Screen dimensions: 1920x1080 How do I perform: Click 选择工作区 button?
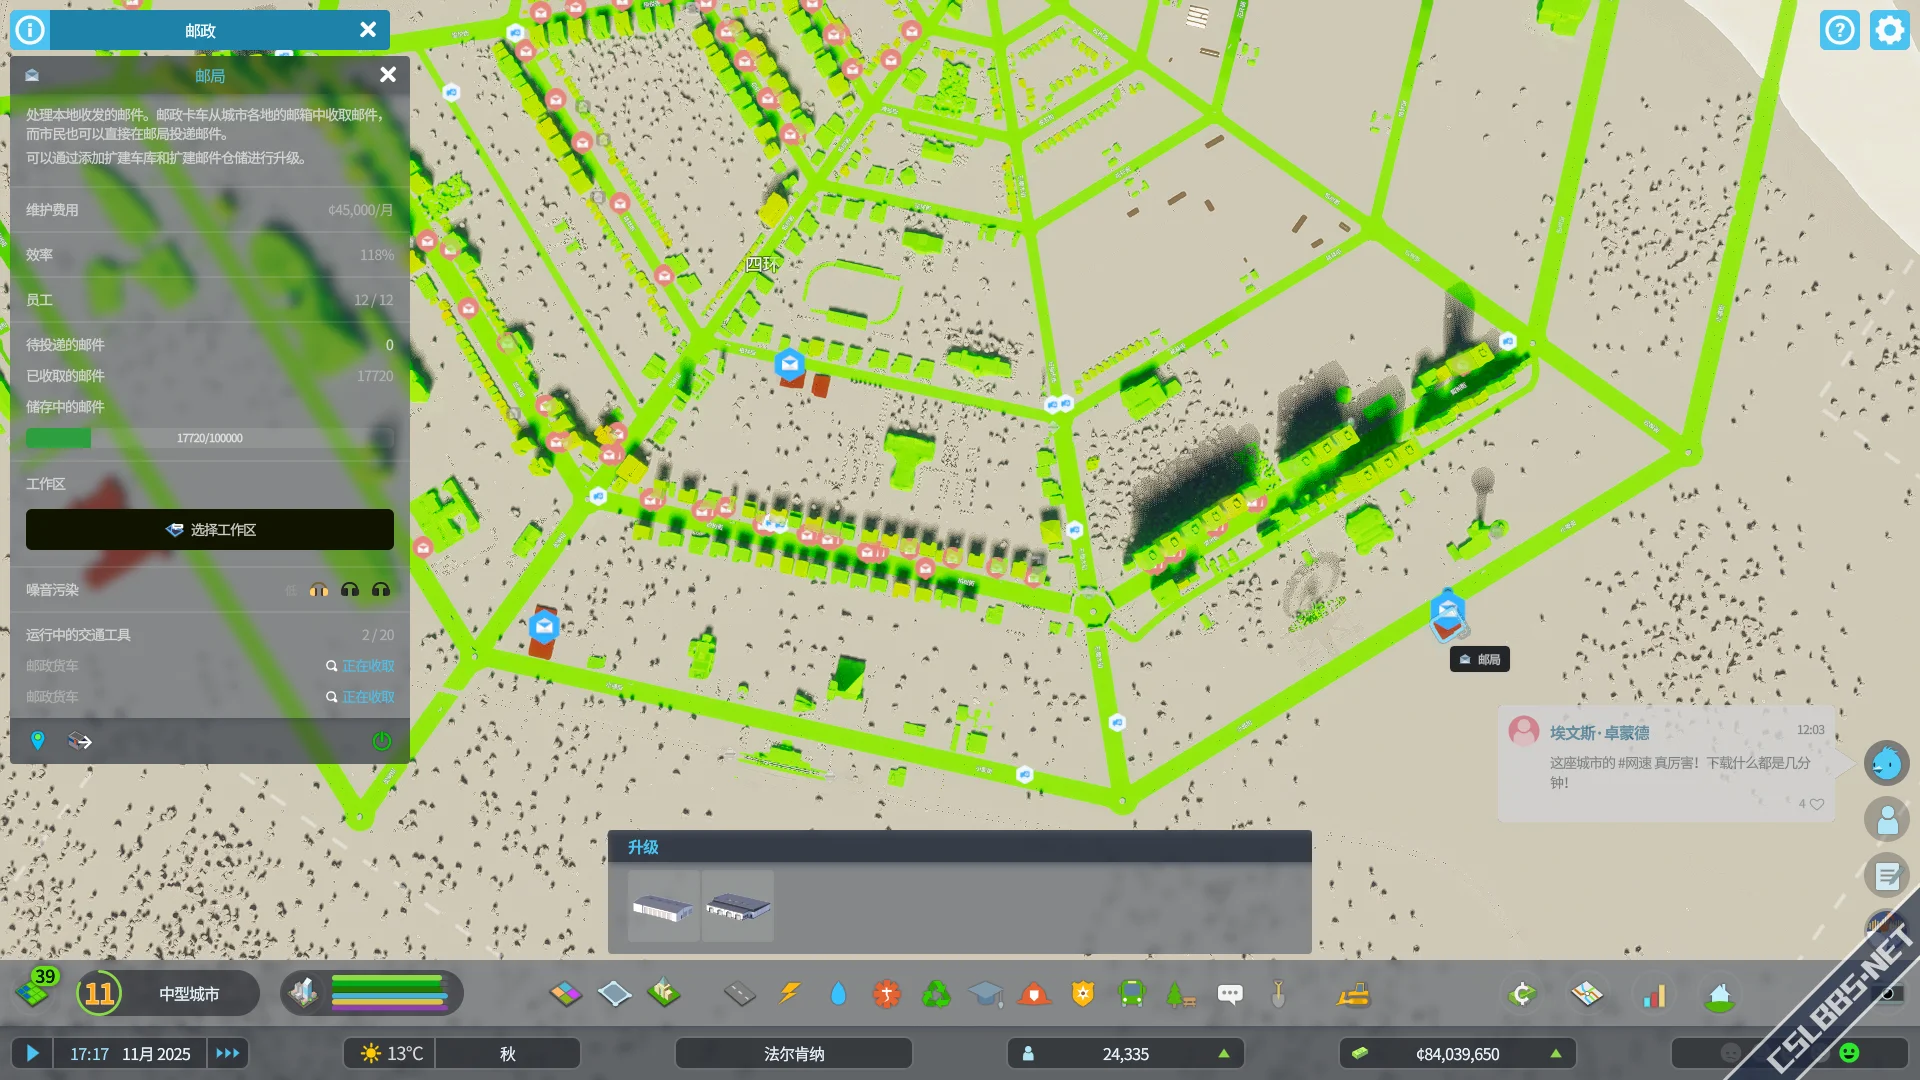[x=210, y=530]
